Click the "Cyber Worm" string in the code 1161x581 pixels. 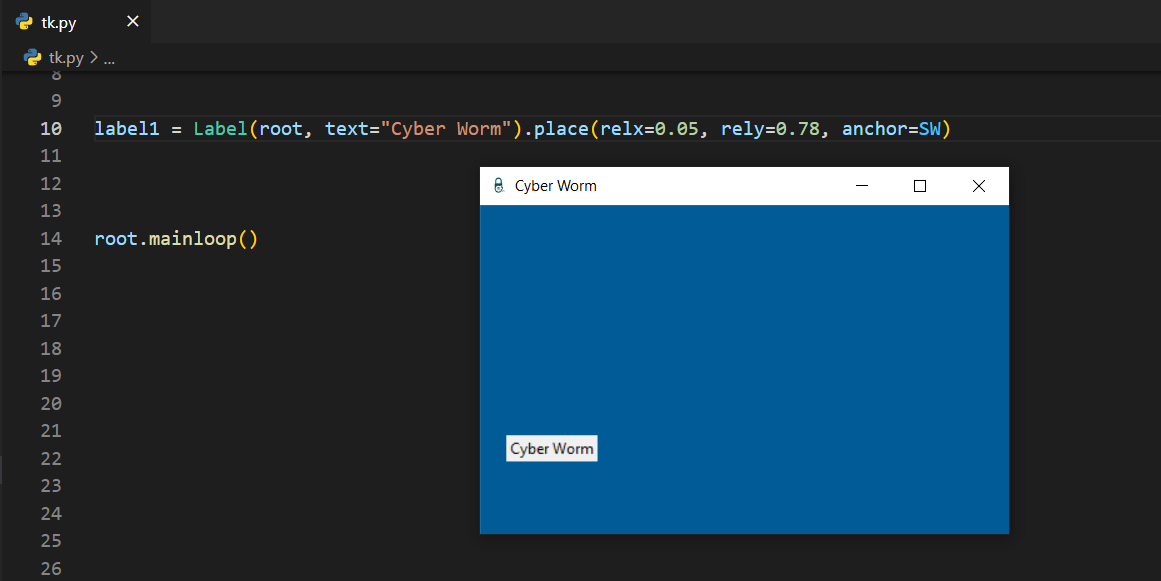[x=446, y=129]
